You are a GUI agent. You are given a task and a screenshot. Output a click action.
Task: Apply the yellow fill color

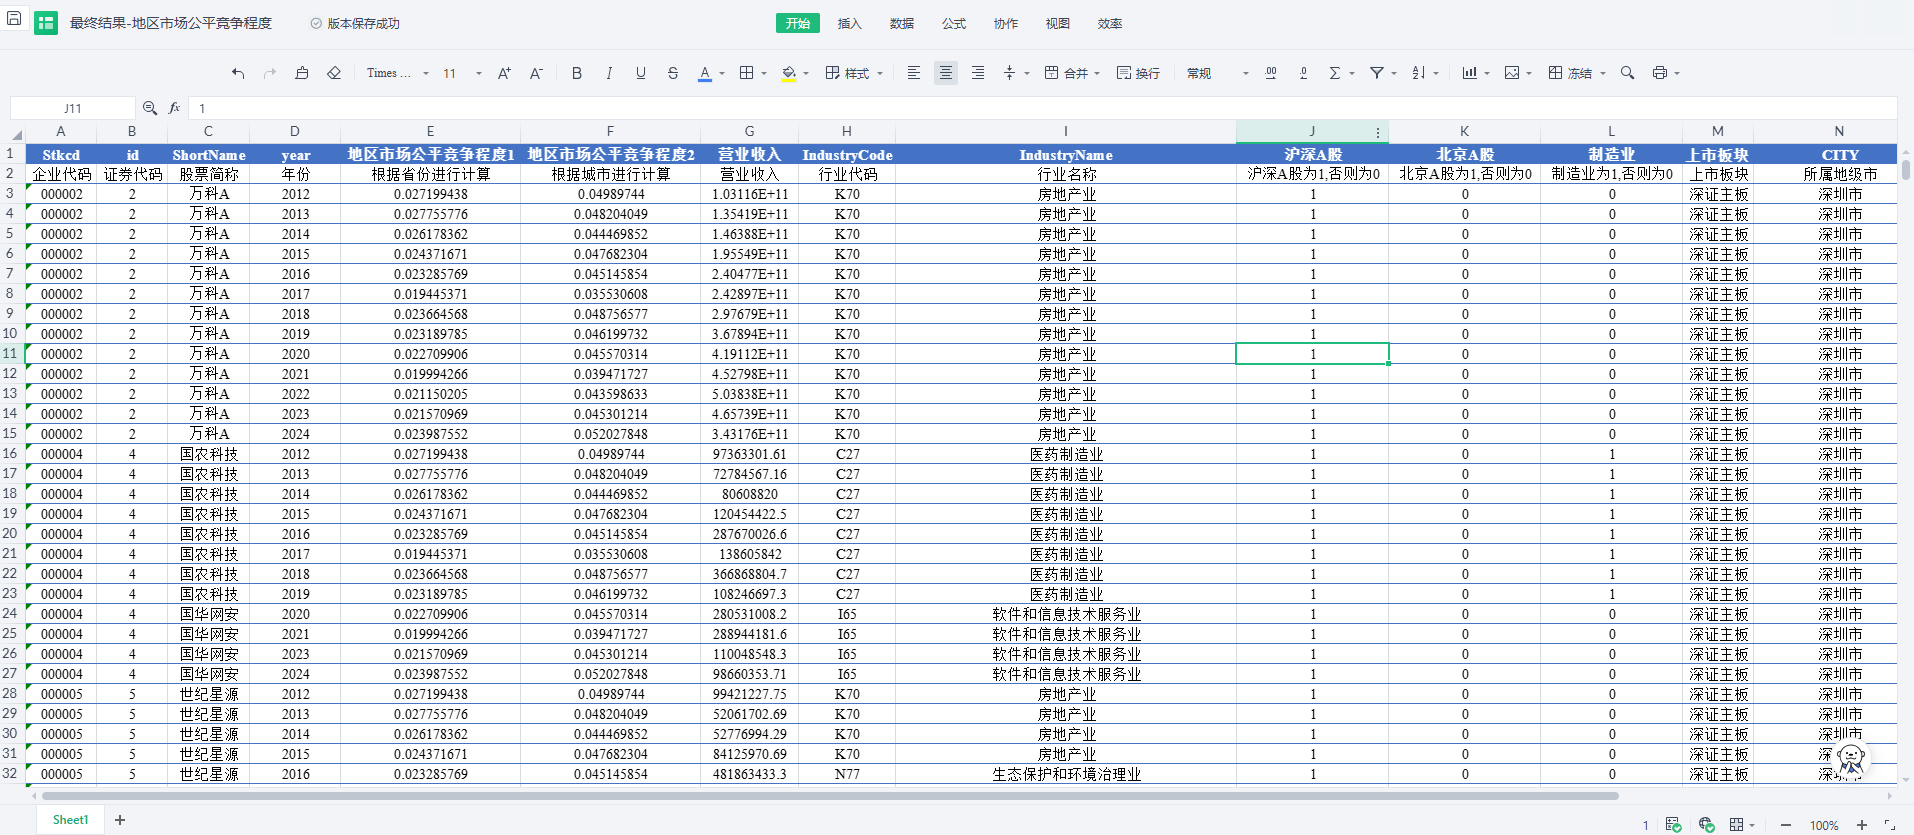click(x=789, y=73)
